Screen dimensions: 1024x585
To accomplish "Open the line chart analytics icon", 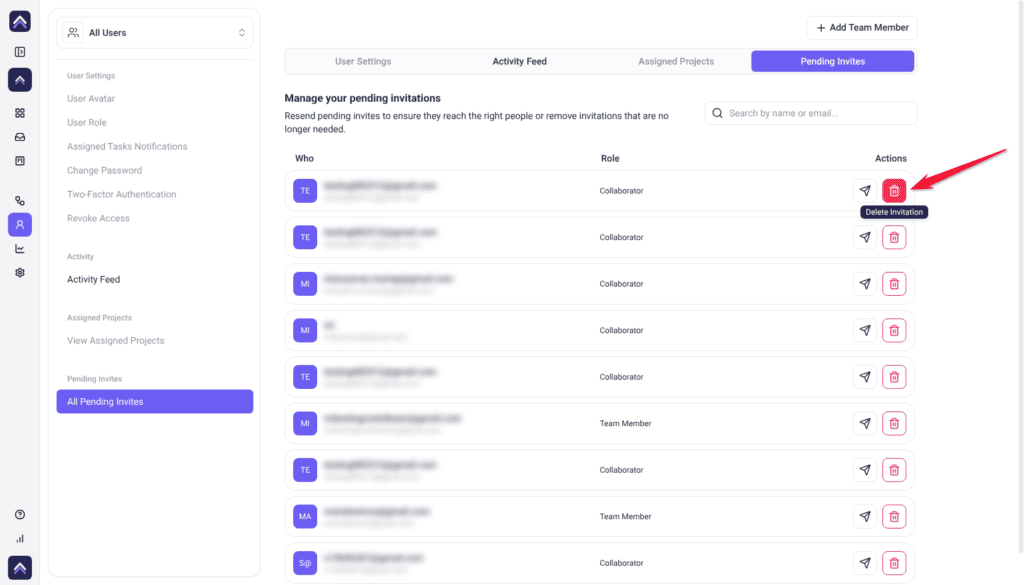I will (20, 249).
